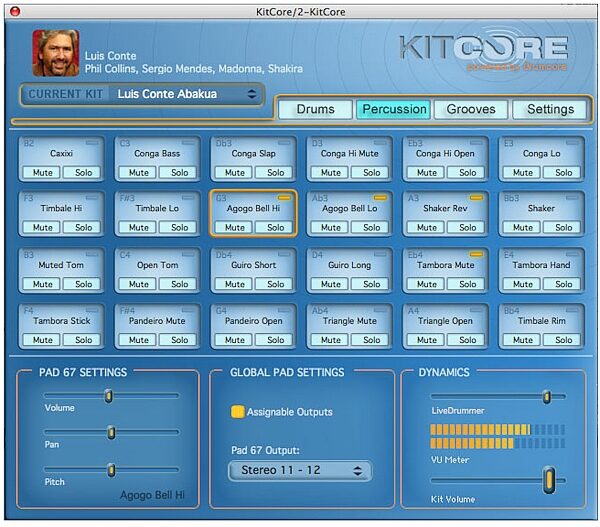Click the Pad 67 Volume slider

pos(111,396)
